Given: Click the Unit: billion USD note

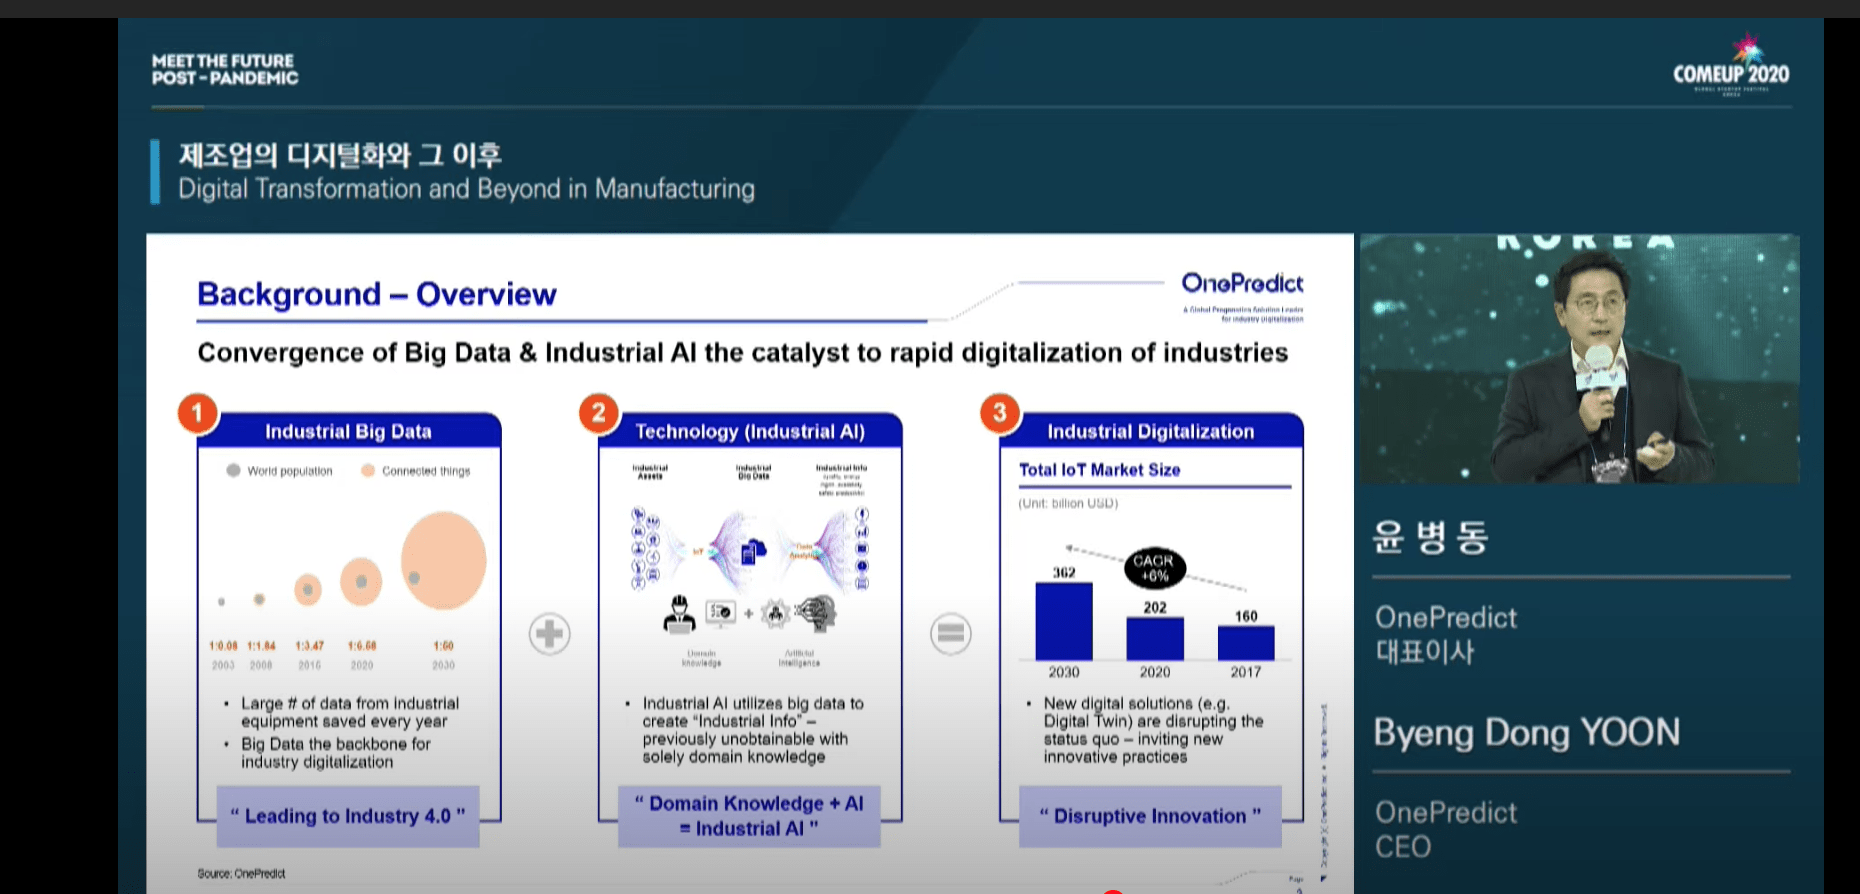Looking at the screenshot, I should (x=1068, y=503).
